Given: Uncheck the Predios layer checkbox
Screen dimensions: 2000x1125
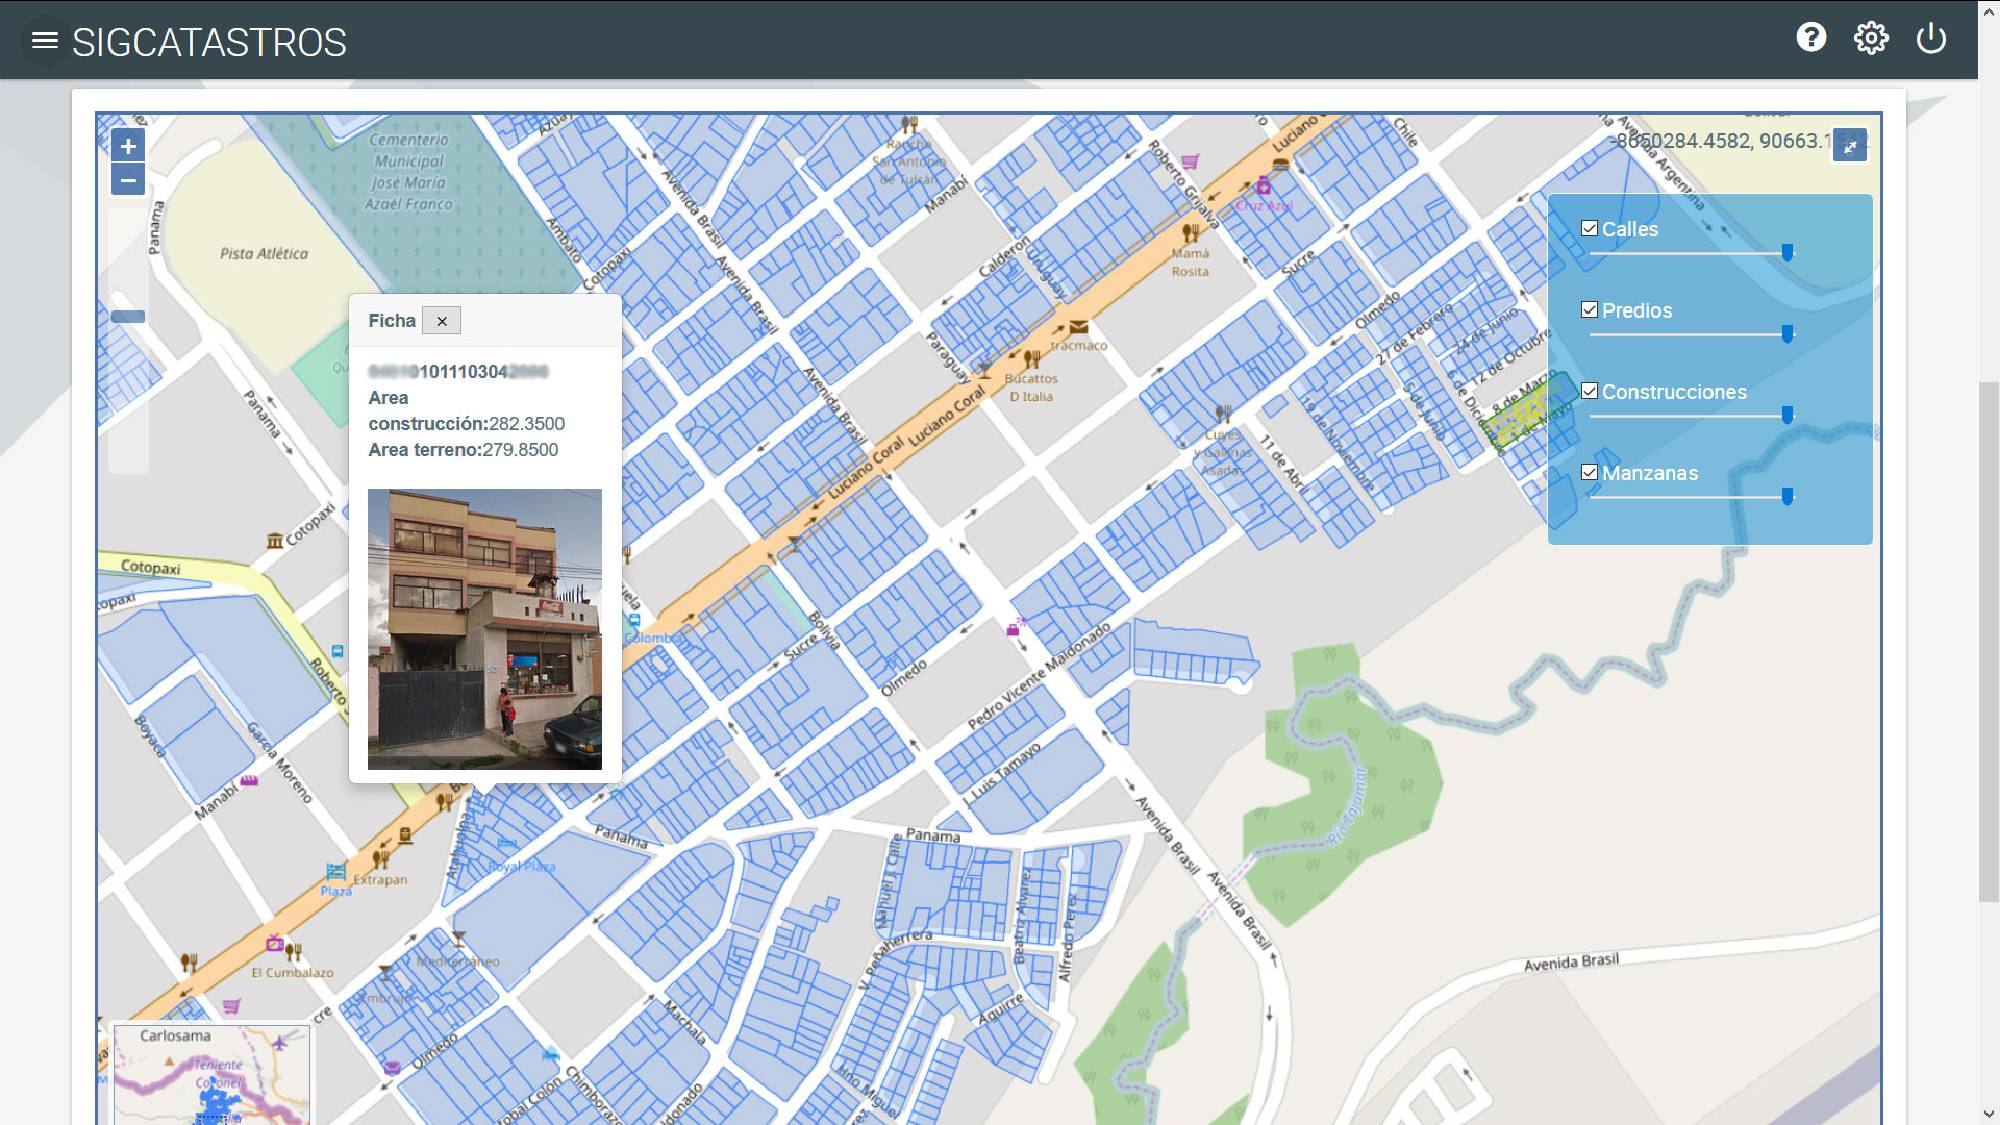Looking at the screenshot, I should coord(1589,310).
